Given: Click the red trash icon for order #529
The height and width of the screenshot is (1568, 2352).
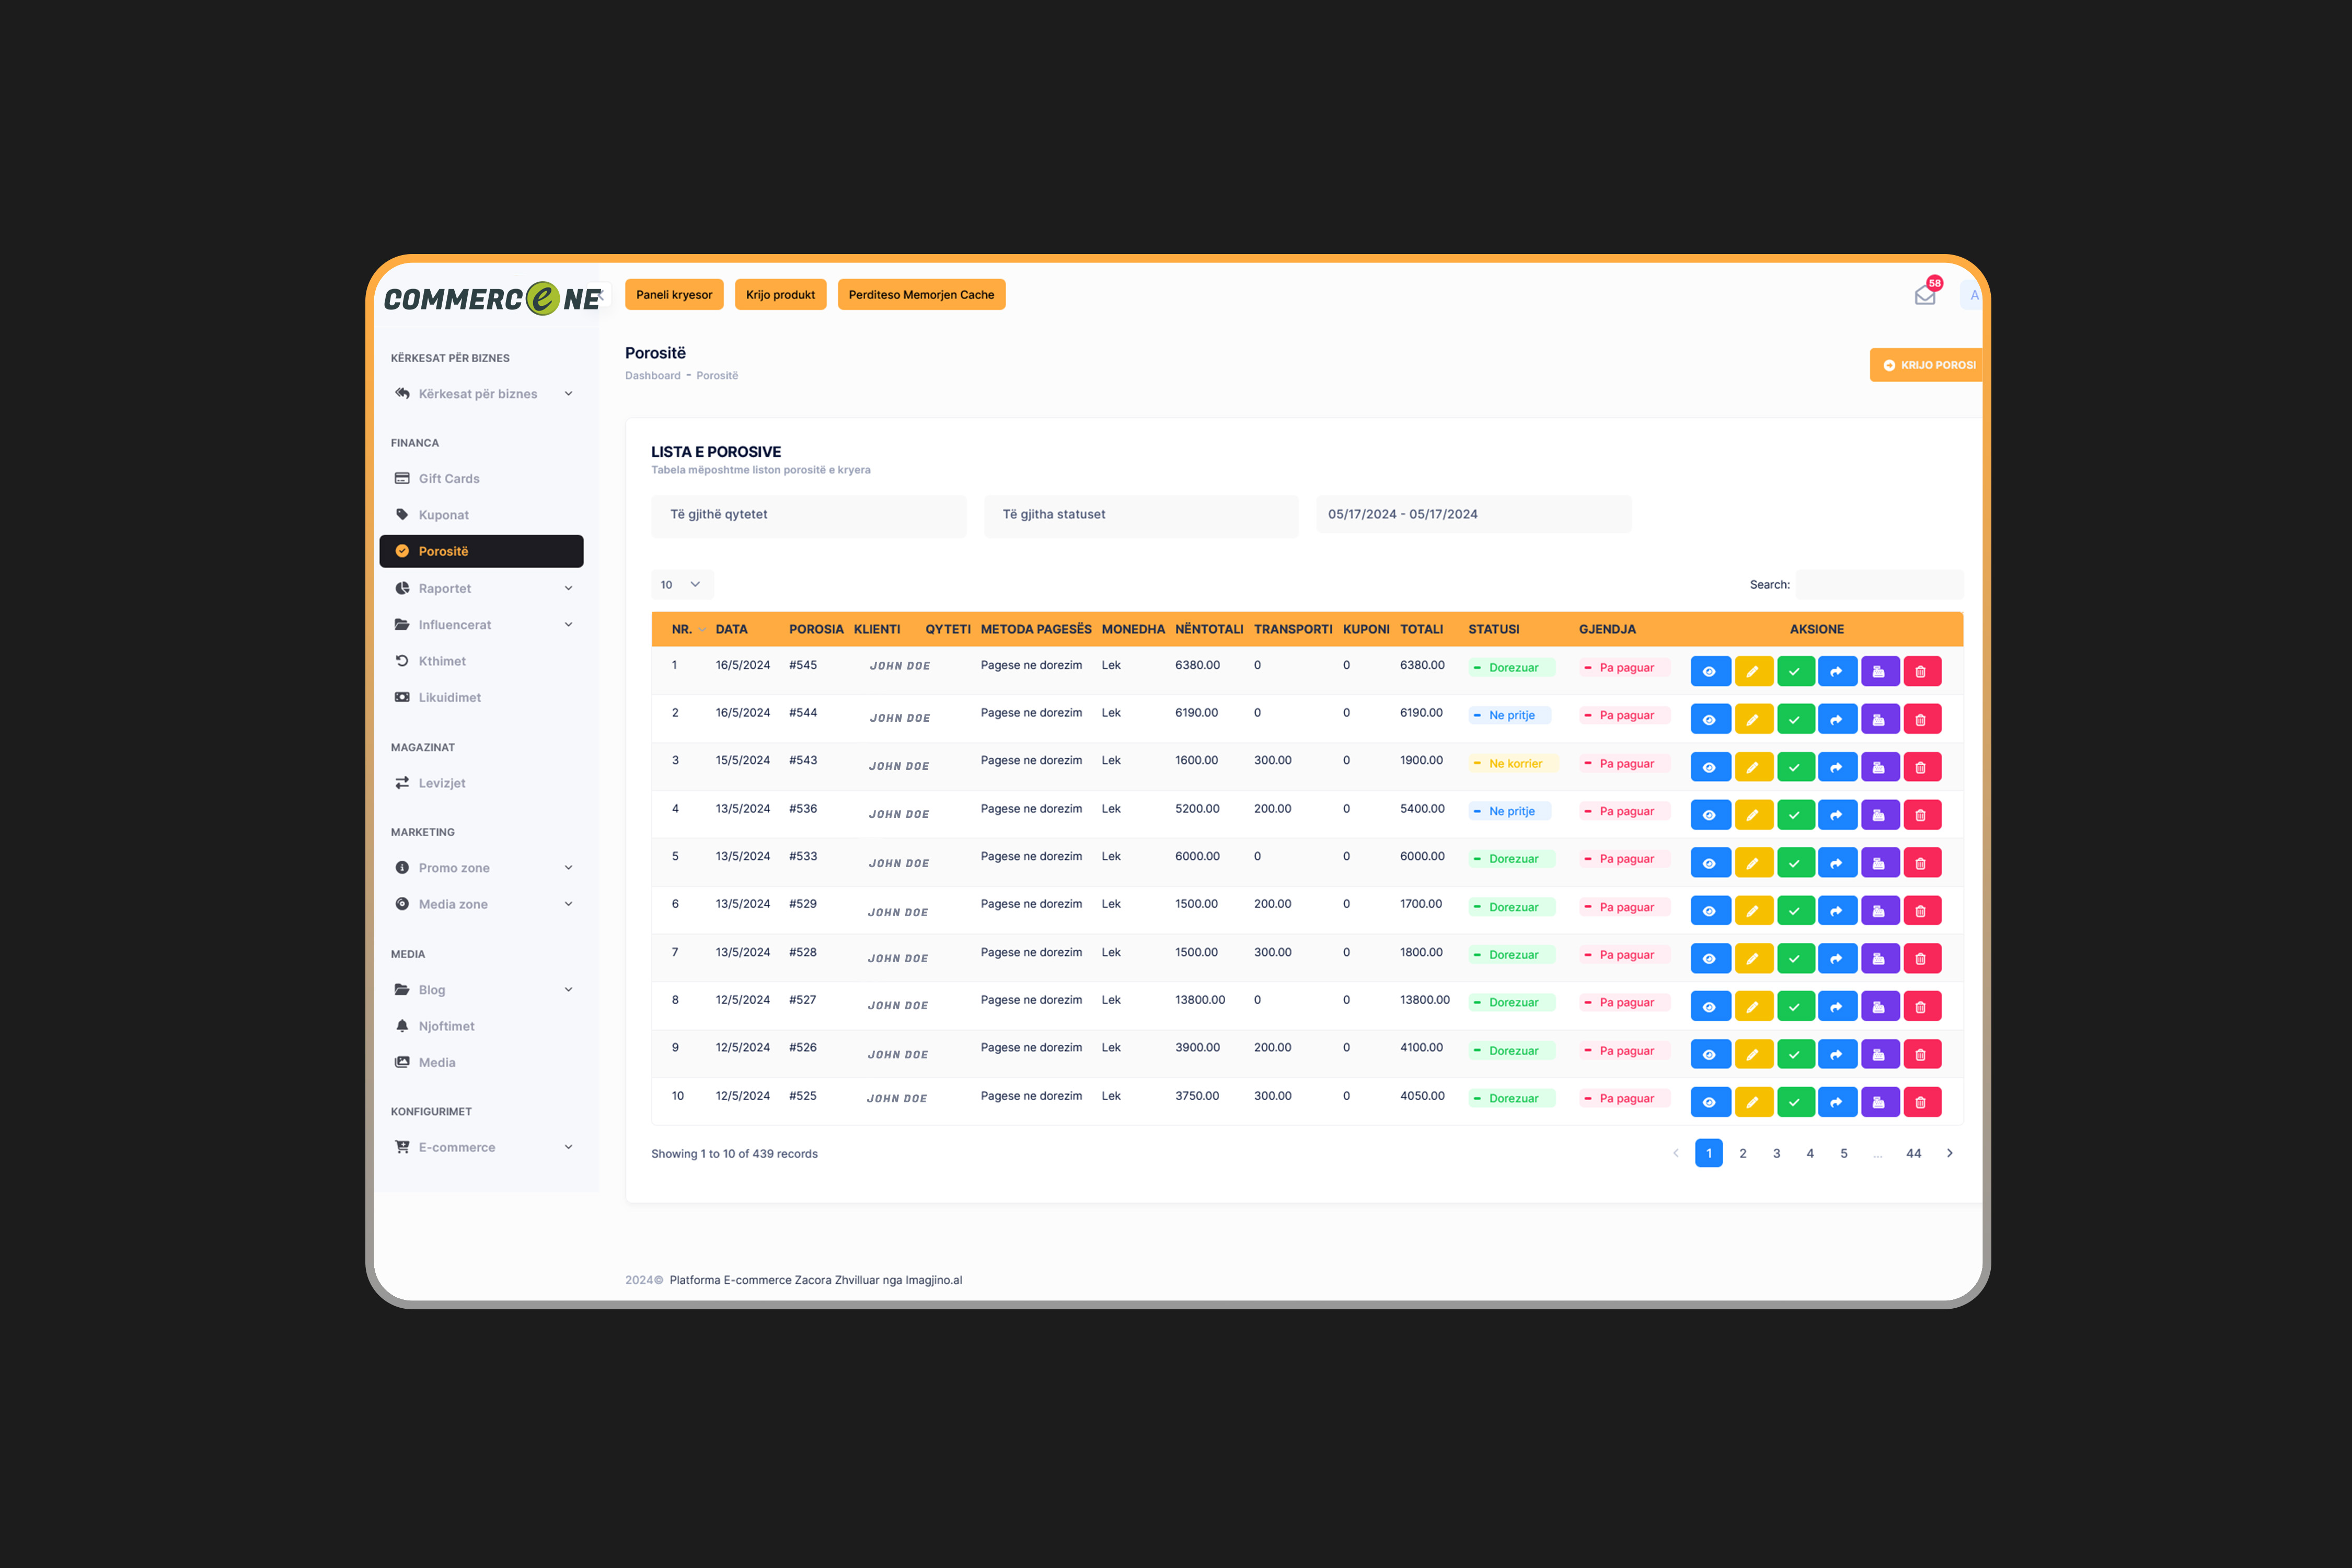Looking at the screenshot, I should pyautogui.click(x=1921, y=911).
